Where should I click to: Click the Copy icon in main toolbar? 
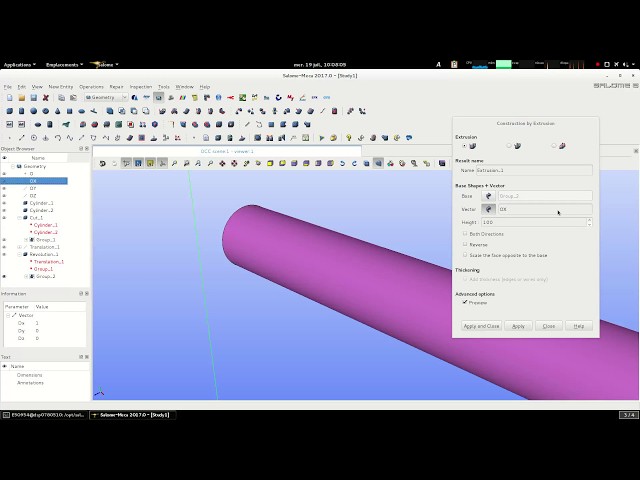pos(62,98)
